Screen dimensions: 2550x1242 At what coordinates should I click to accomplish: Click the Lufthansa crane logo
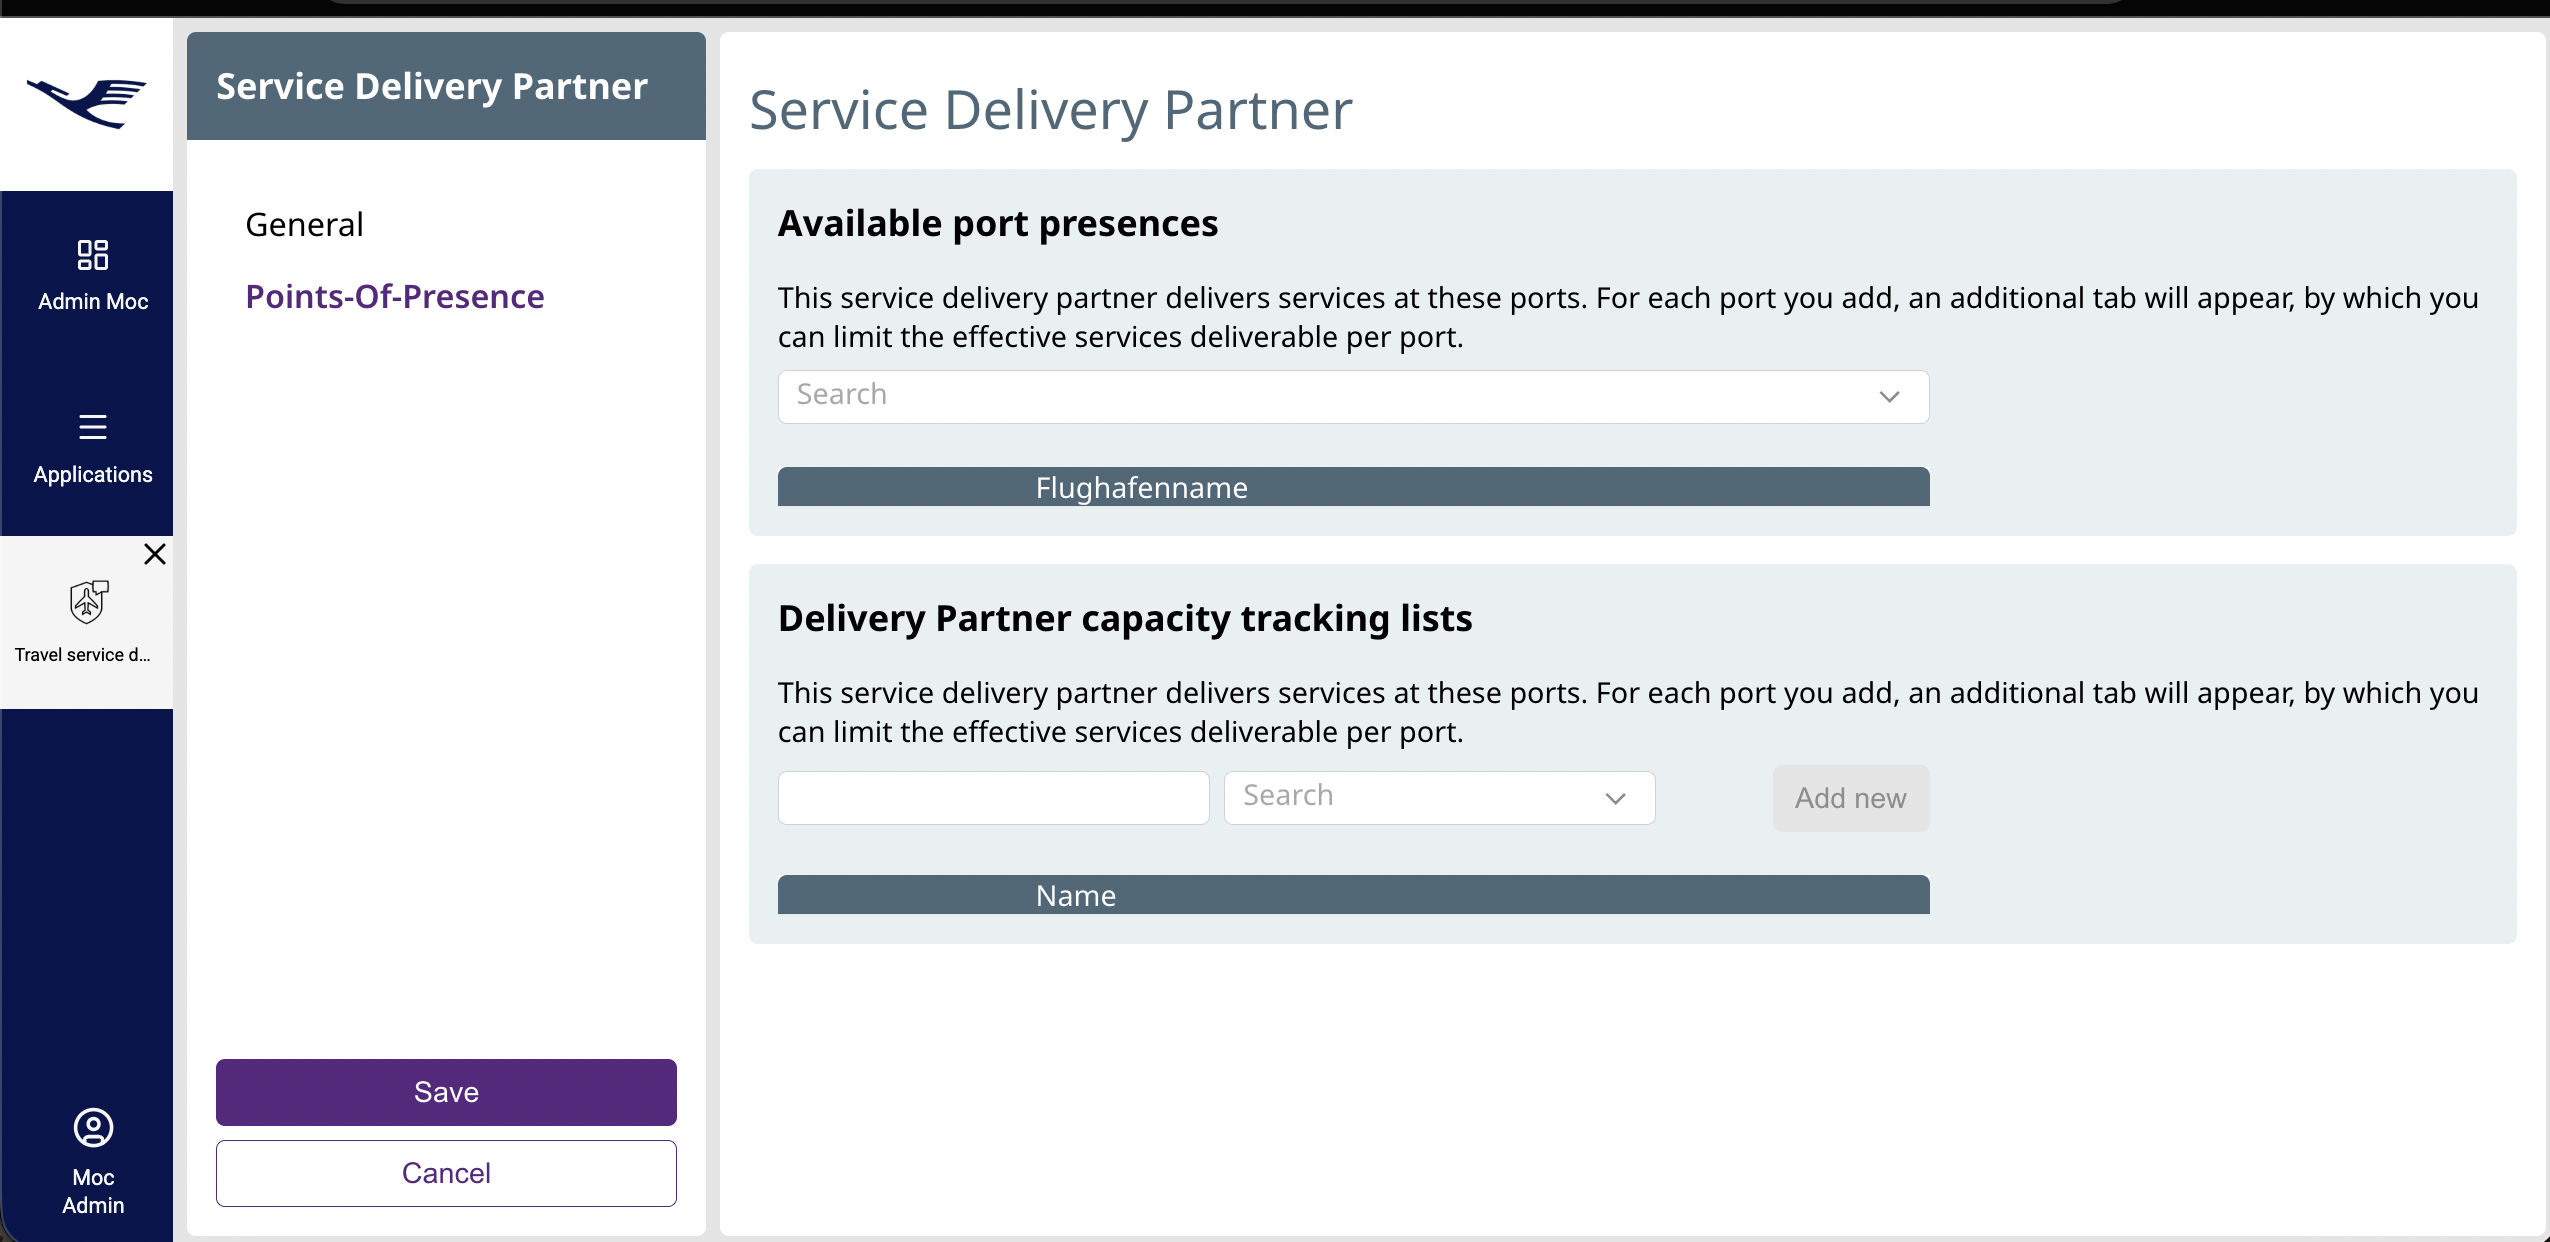pos(87,102)
